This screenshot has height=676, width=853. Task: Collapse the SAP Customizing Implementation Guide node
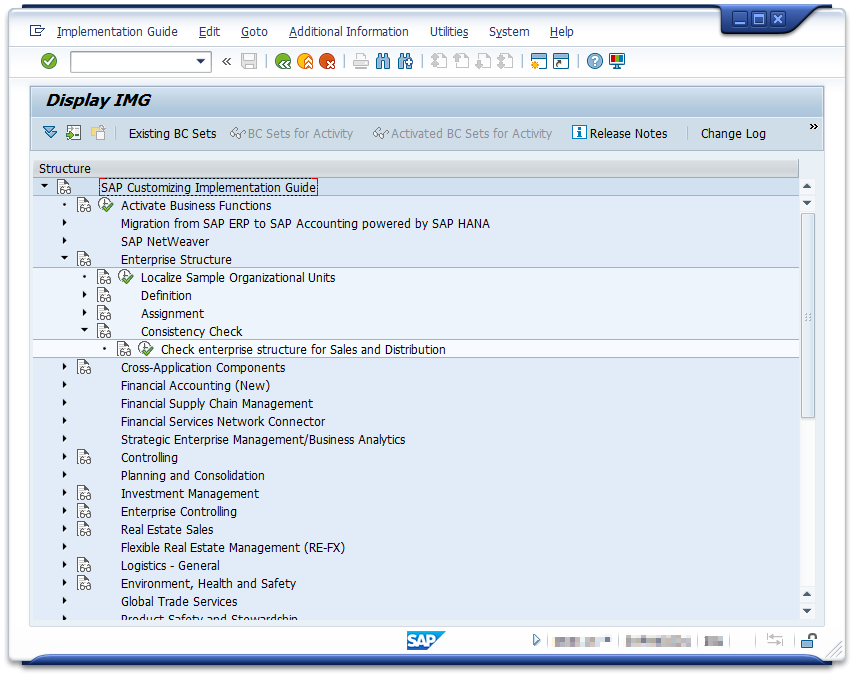(45, 187)
